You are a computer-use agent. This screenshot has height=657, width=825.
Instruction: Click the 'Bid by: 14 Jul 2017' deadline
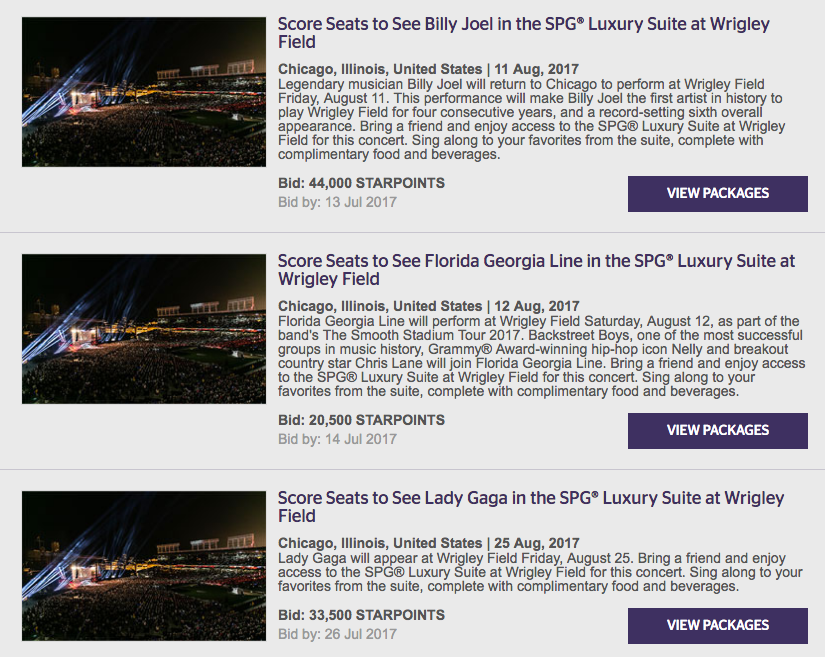(337, 439)
